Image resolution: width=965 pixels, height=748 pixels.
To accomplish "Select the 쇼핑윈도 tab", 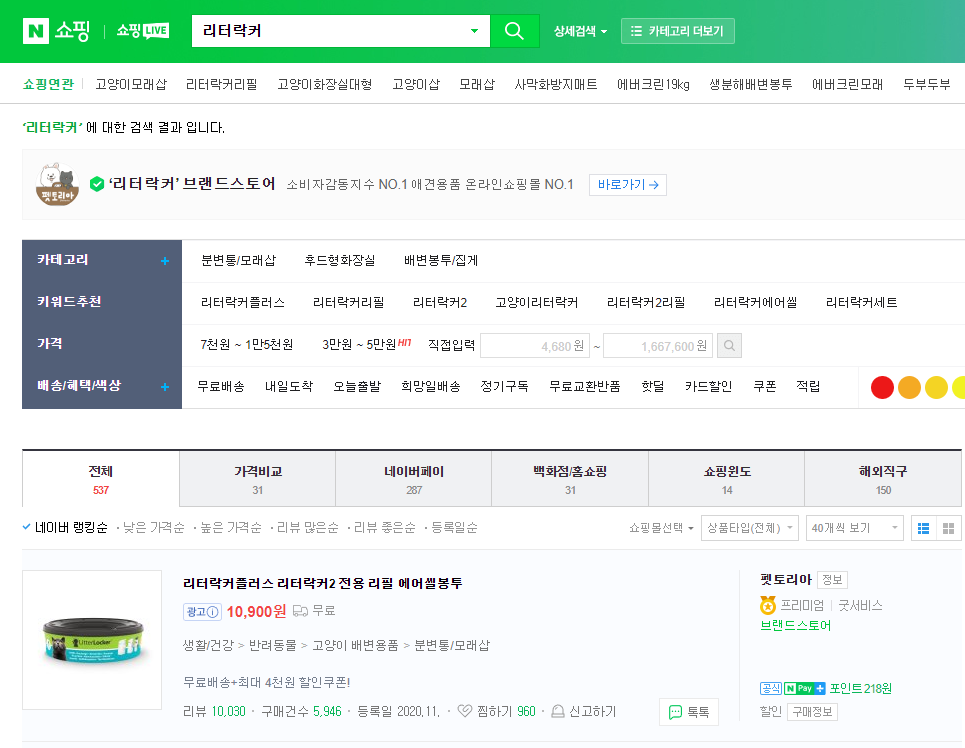I will [727, 479].
